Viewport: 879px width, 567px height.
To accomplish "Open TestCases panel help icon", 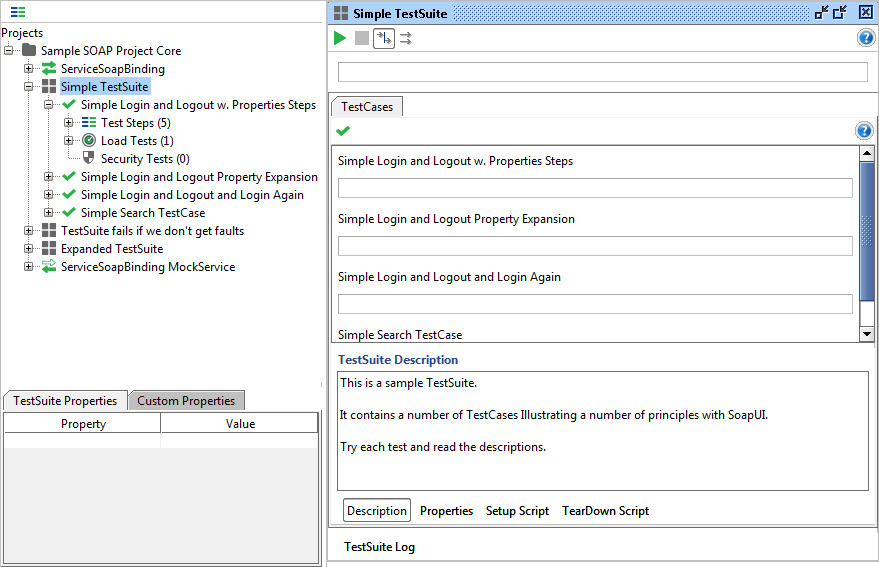I will coord(864,131).
